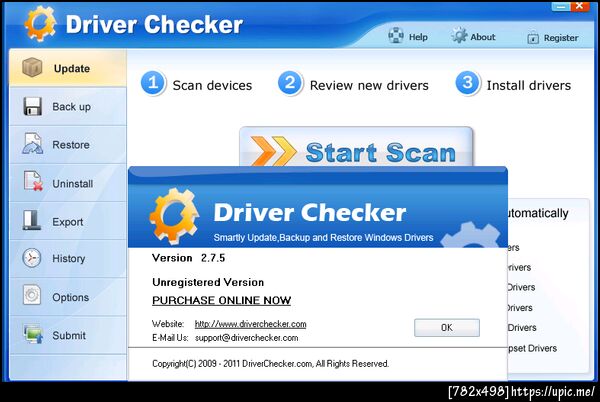
Task: Open the Help menu text
Action: (418, 37)
